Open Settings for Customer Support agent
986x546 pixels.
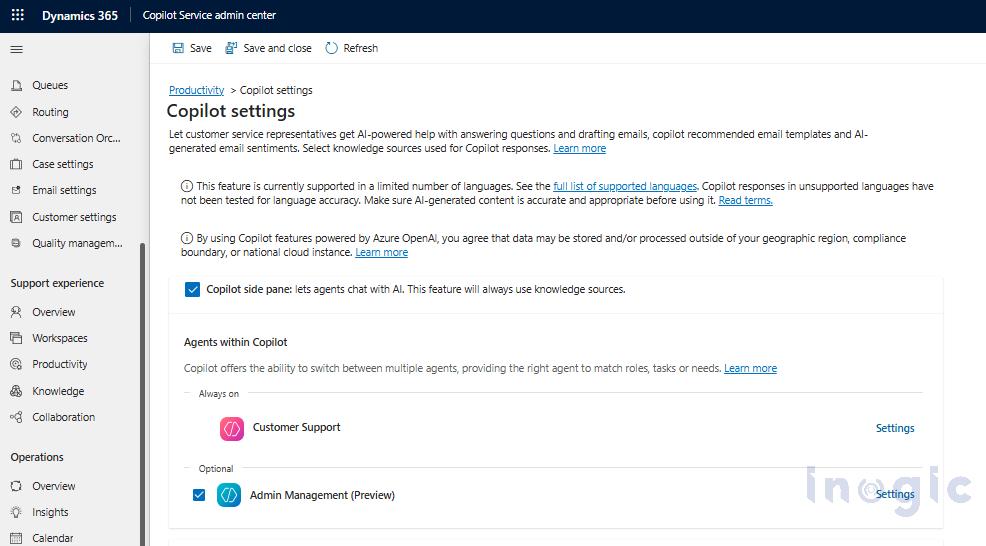pos(895,428)
